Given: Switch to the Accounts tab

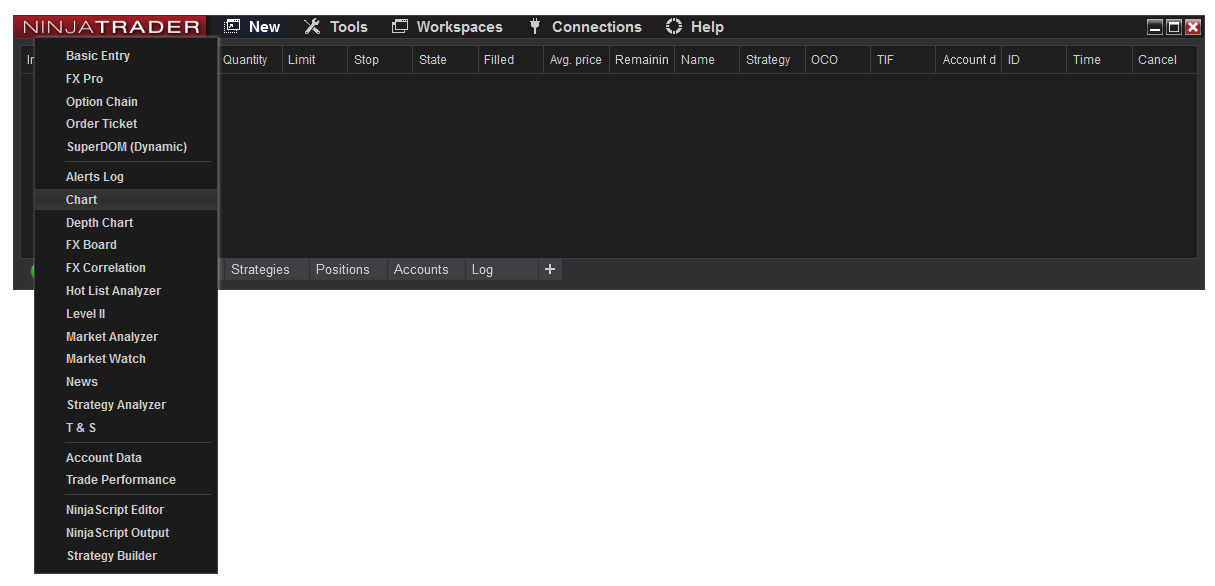Looking at the screenshot, I should click(421, 270).
